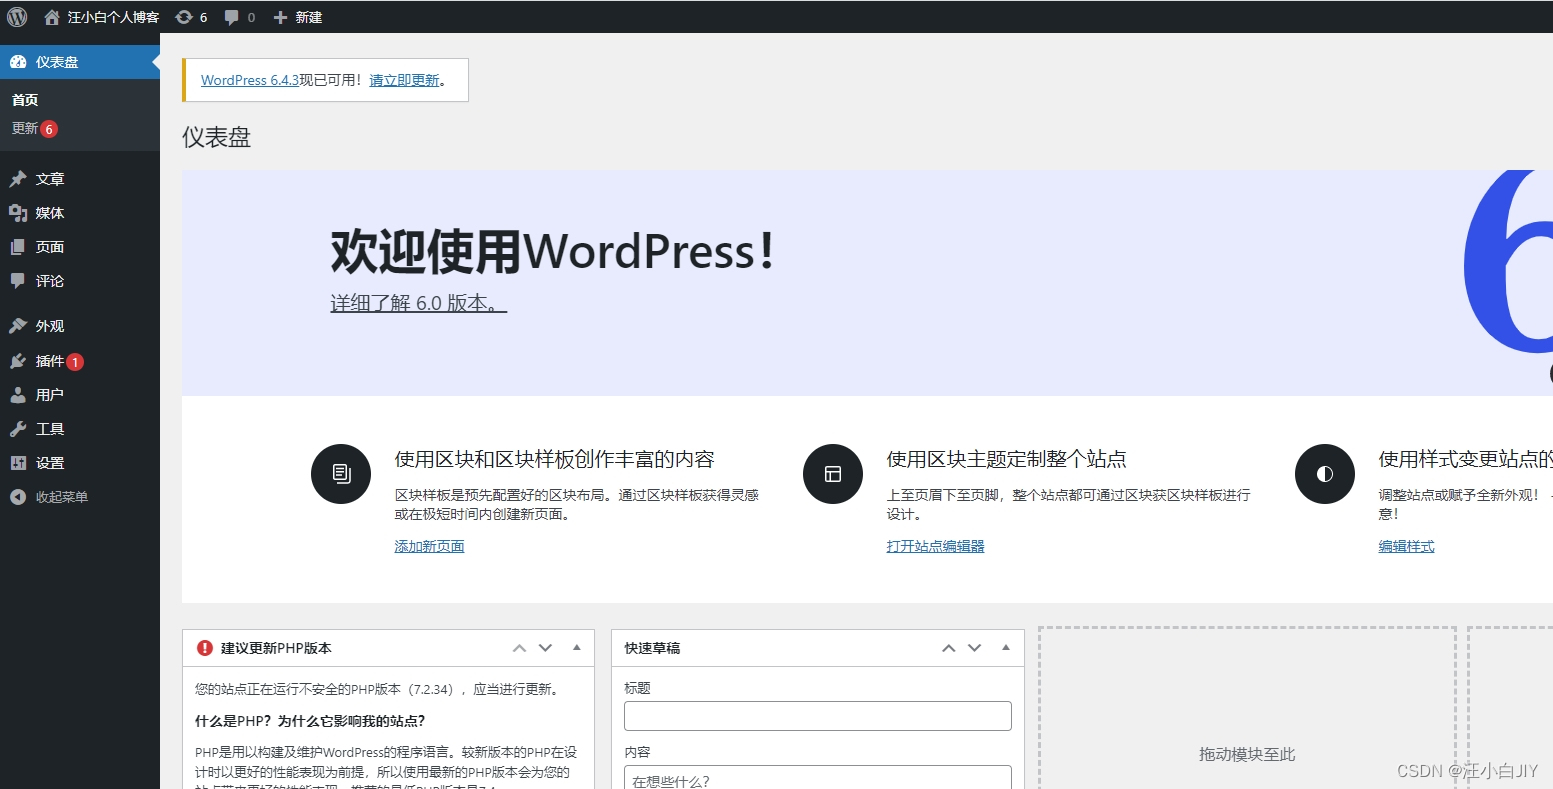The width and height of the screenshot is (1553, 789).
Task: Collapse the 快速草稿 panel
Action: point(1006,648)
